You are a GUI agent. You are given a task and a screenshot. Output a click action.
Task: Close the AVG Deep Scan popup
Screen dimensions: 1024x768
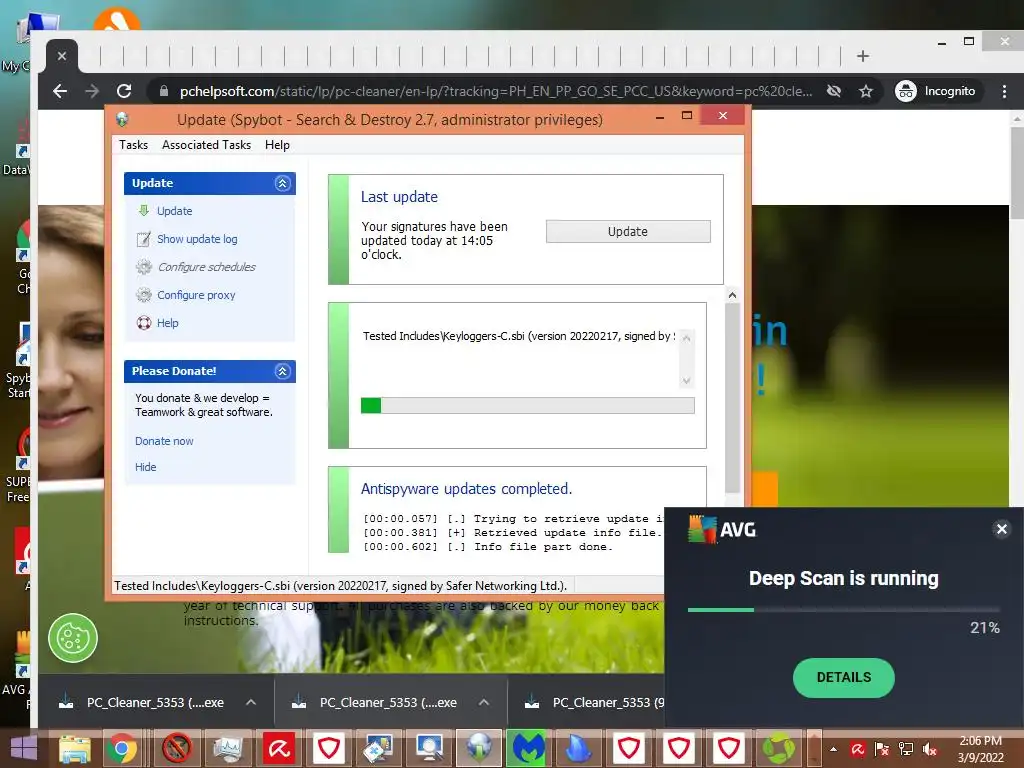1002,529
